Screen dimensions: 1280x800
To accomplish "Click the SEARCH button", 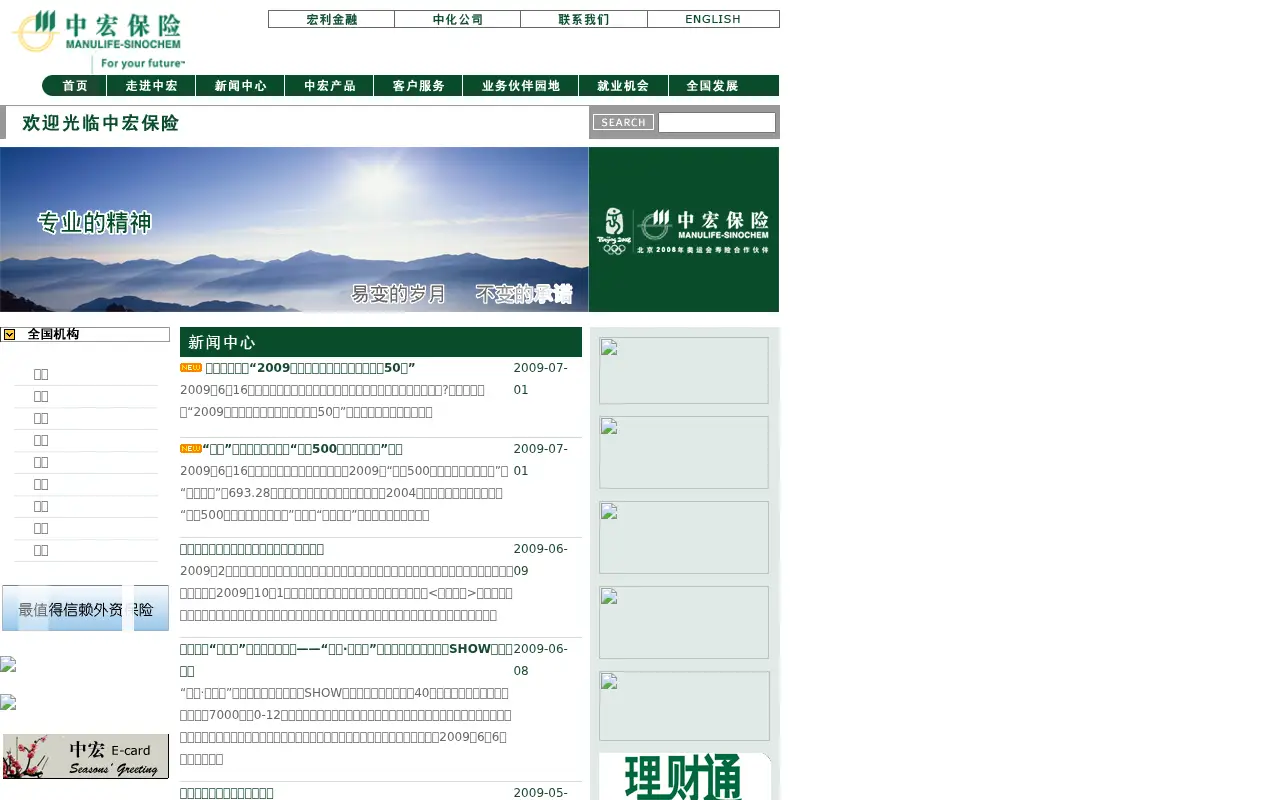I will (623, 122).
